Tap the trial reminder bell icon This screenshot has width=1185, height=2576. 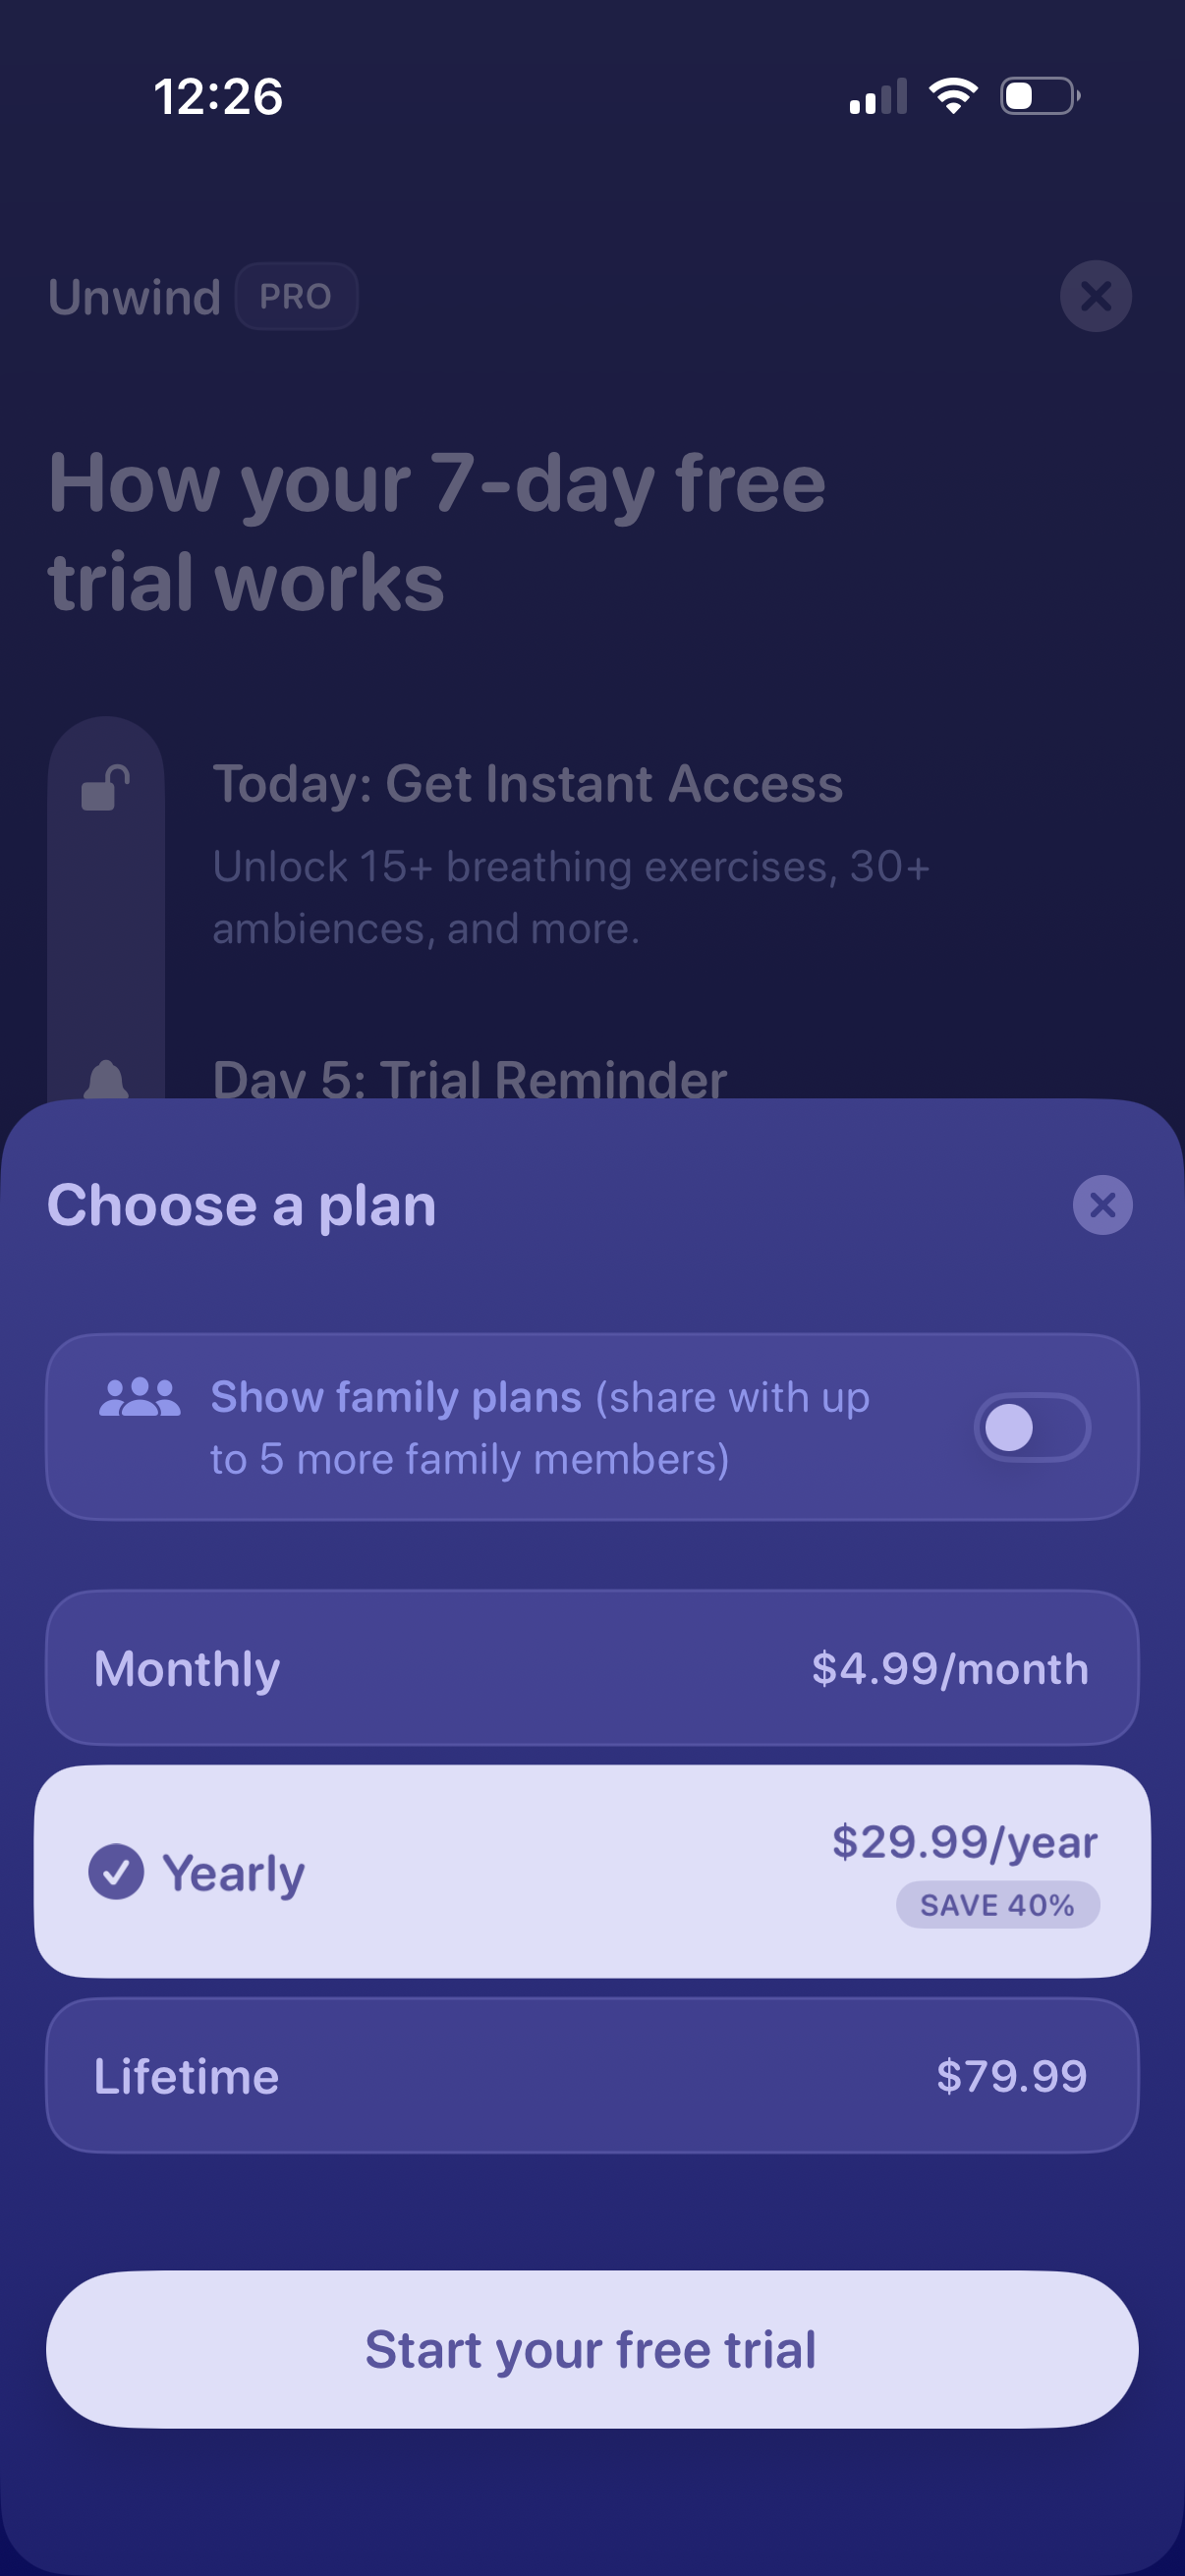(106, 1080)
